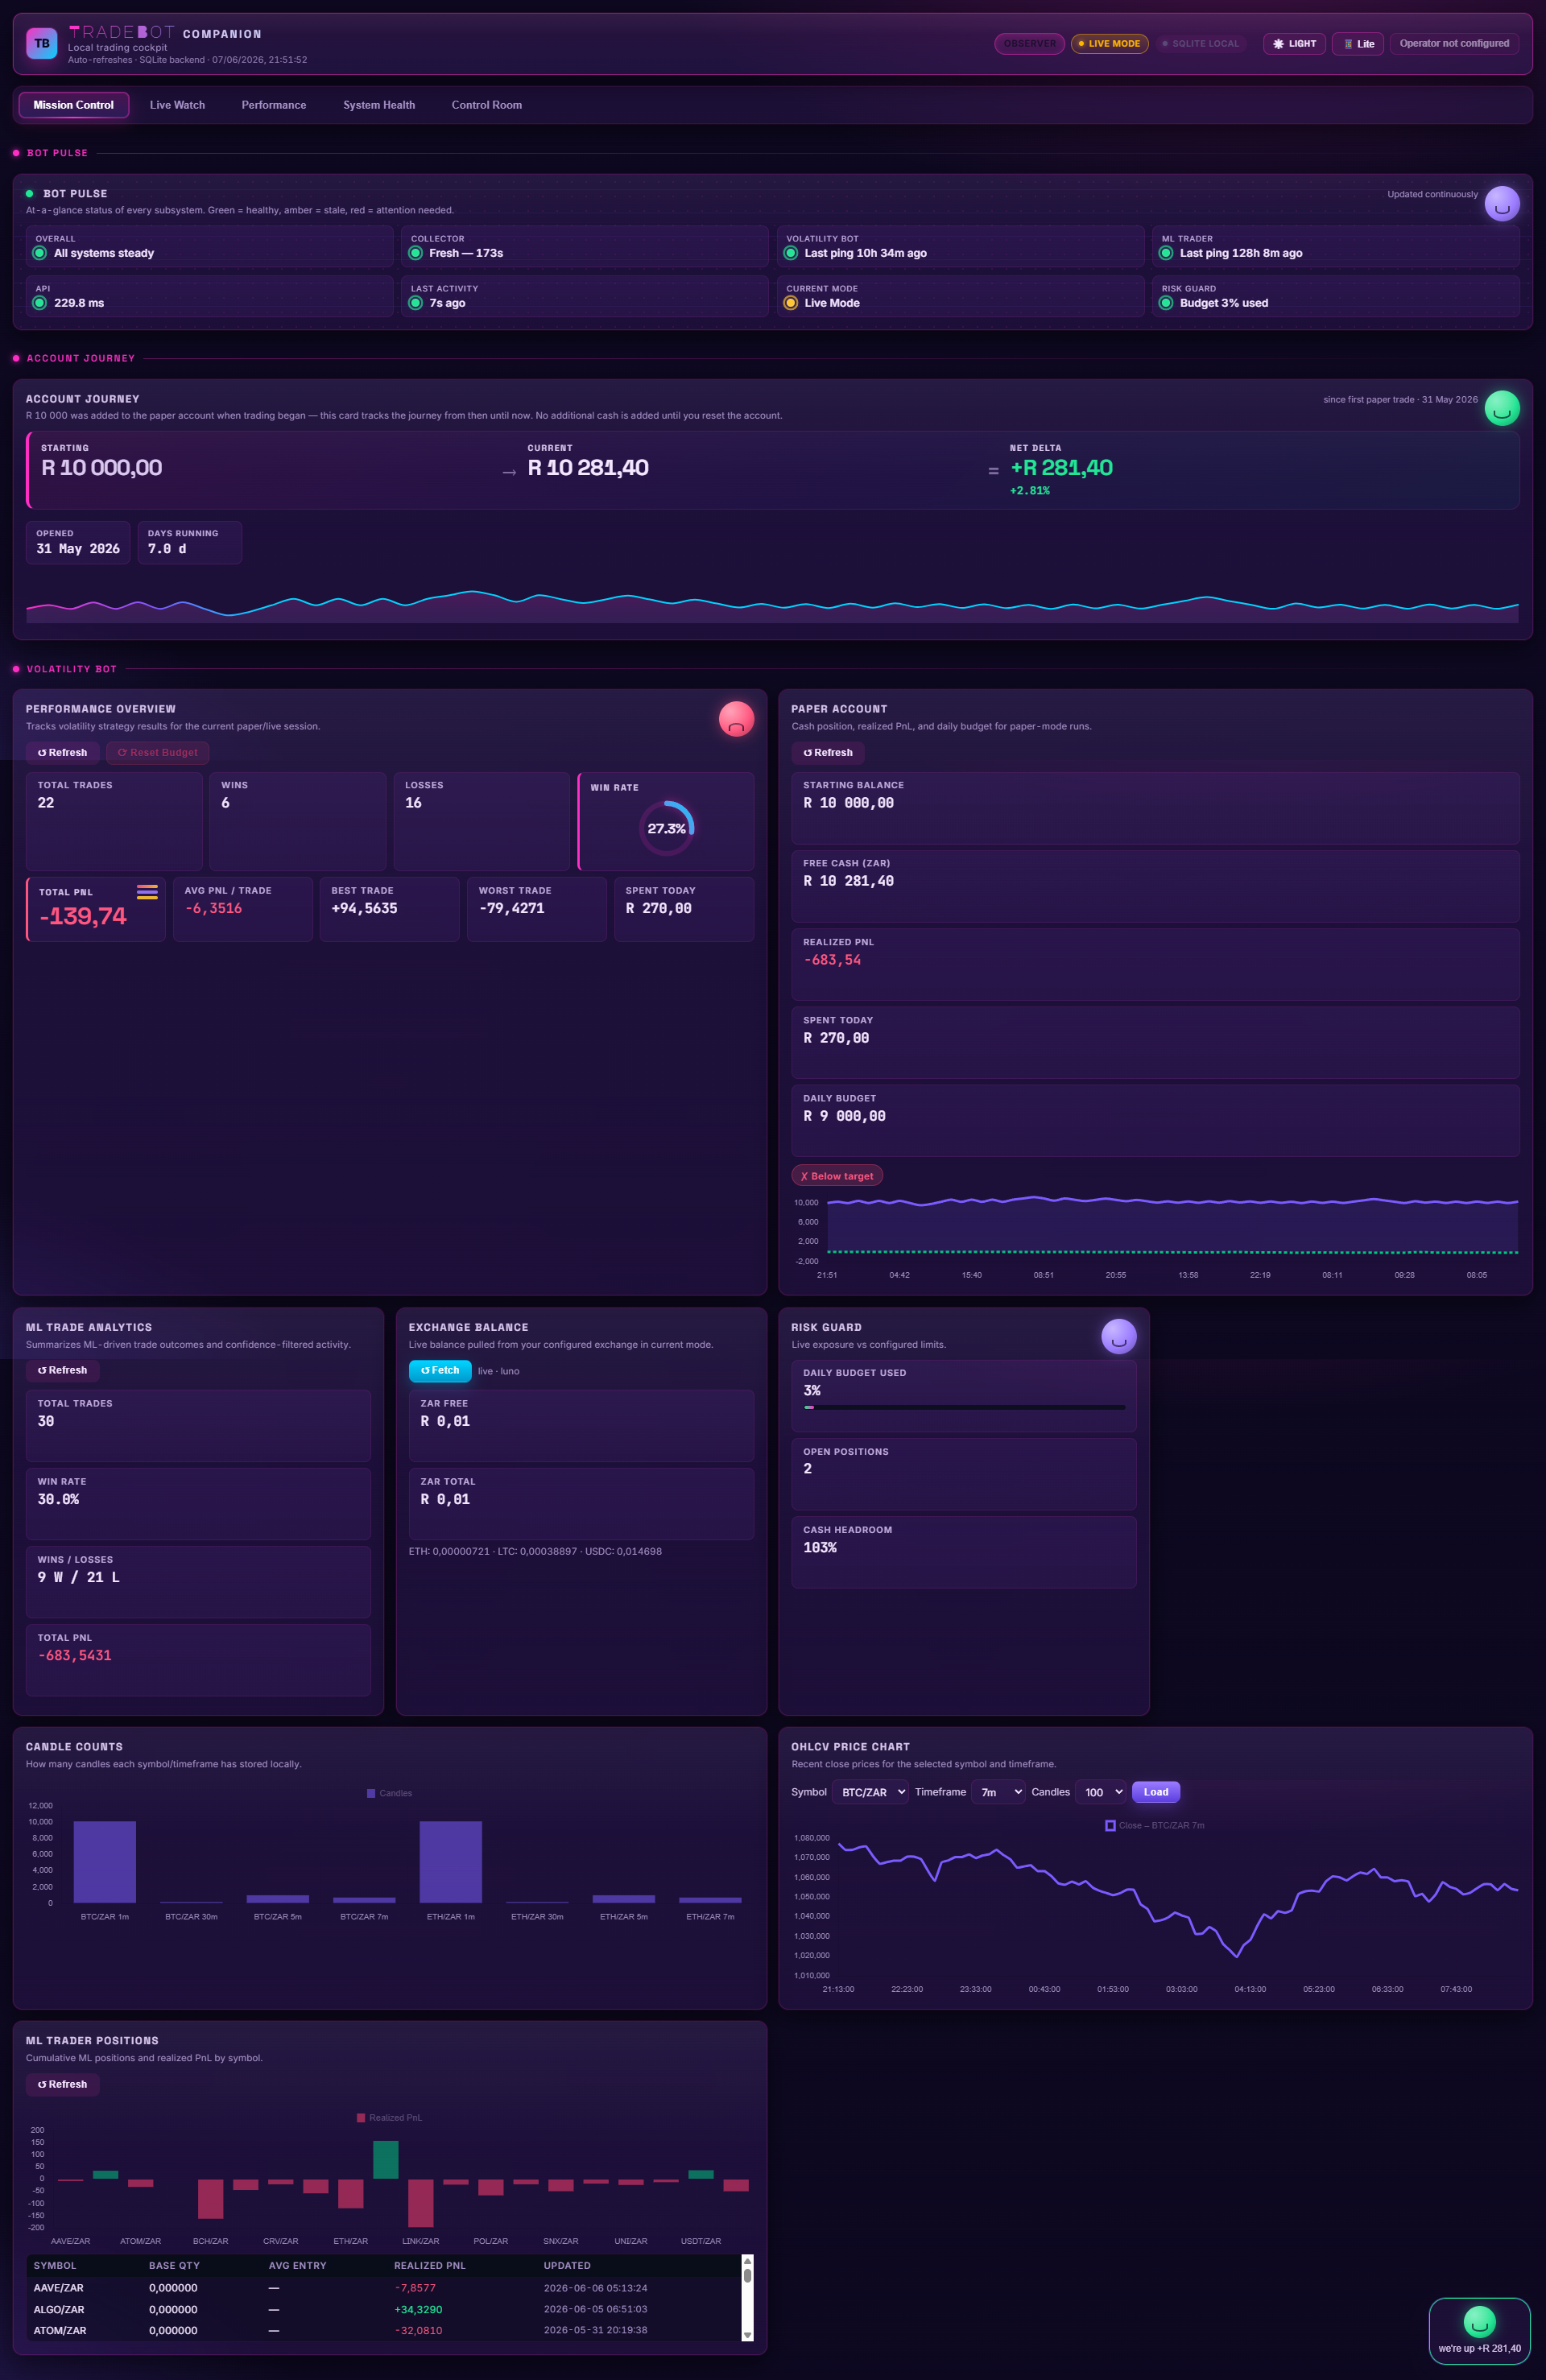Toggle the Lite view button

pyautogui.click(x=1358, y=44)
